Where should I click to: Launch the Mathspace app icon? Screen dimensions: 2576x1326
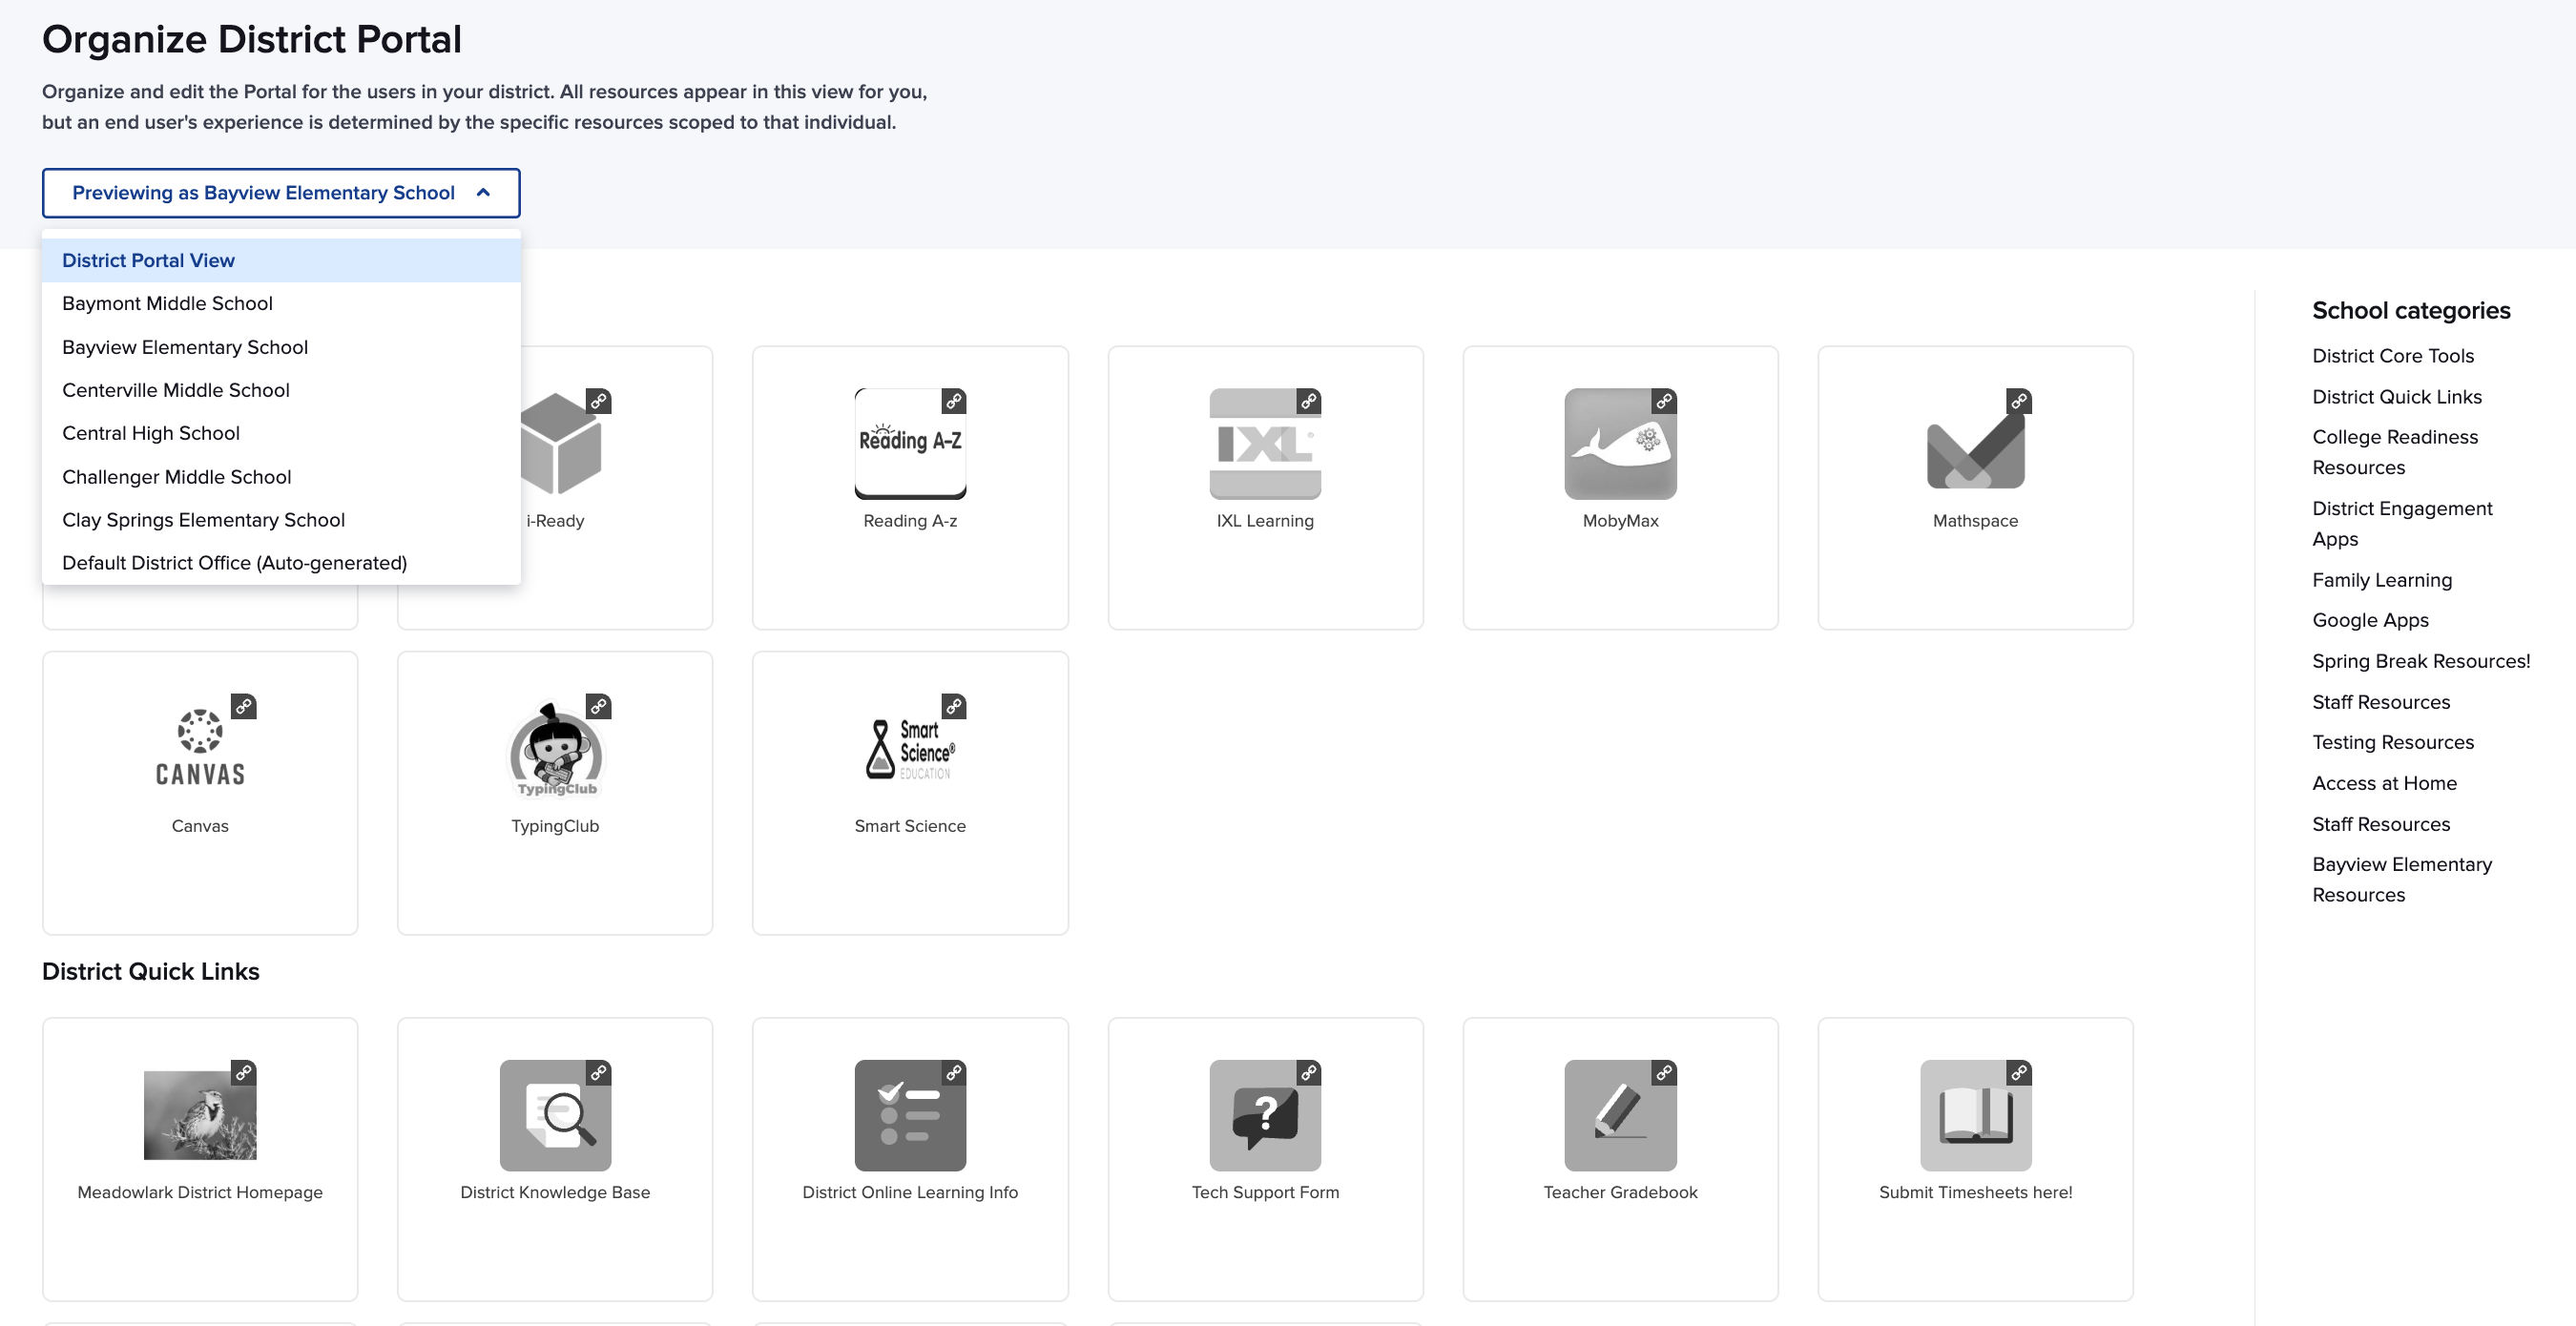[1974, 443]
